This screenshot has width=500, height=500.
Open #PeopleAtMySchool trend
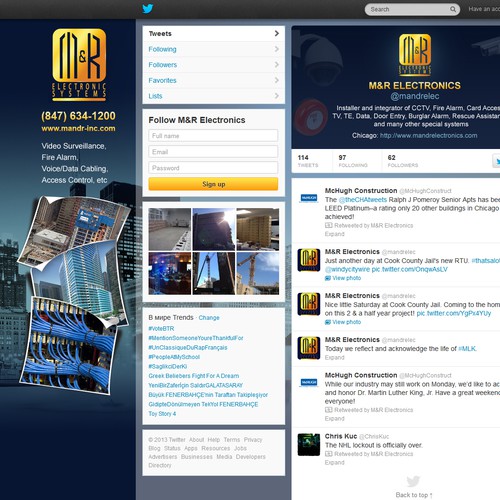tap(174, 357)
